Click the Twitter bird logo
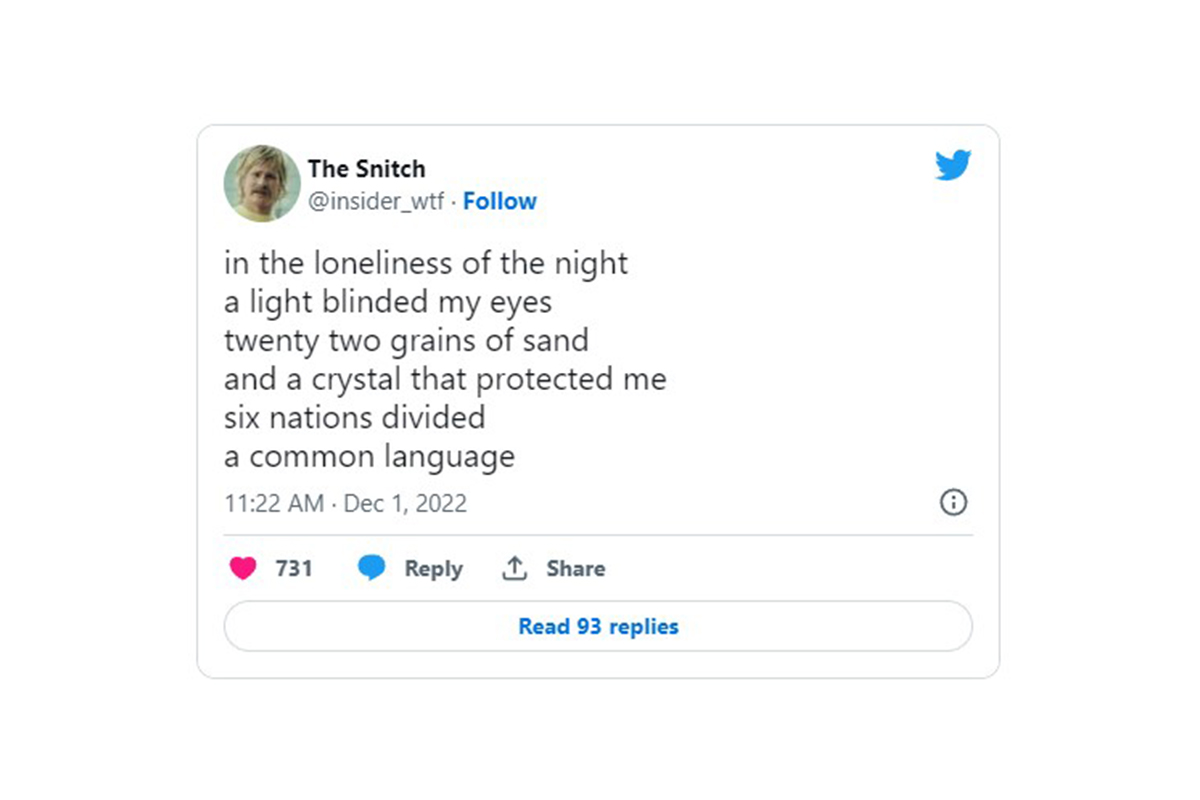1200x800 pixels. click(x=953, y=166)
